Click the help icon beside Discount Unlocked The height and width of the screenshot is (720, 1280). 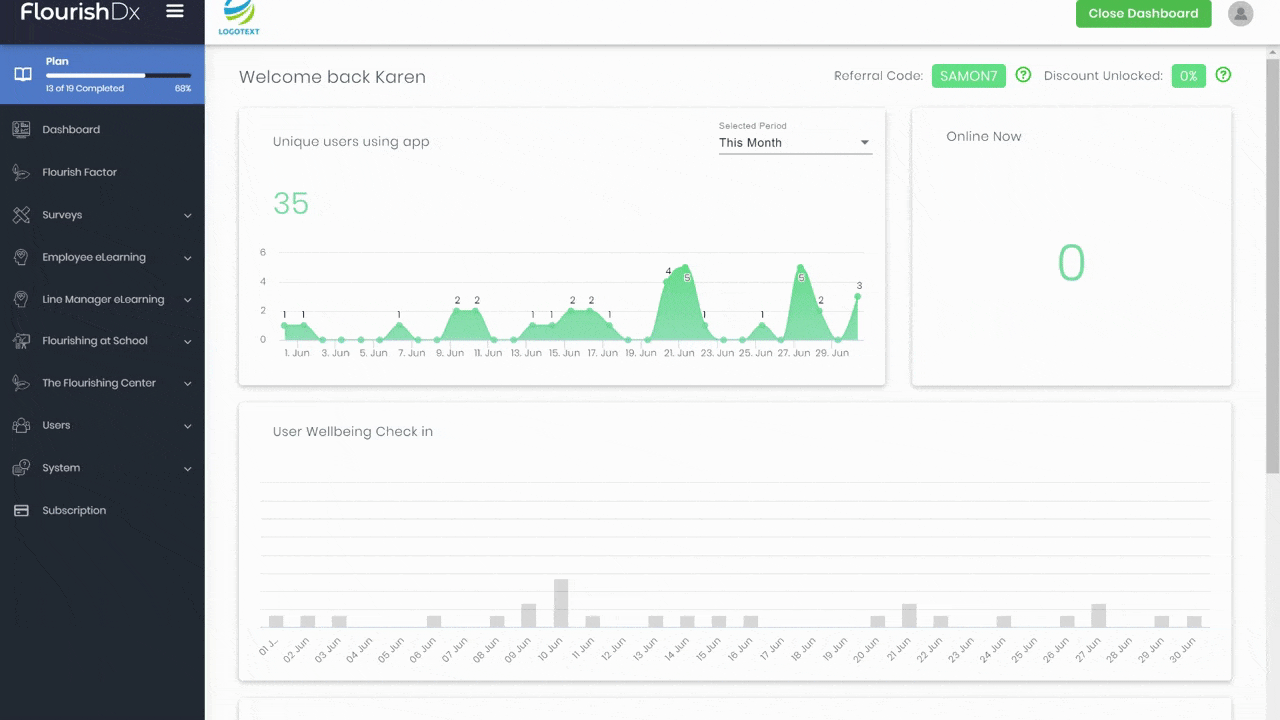tap(1223, 75)
